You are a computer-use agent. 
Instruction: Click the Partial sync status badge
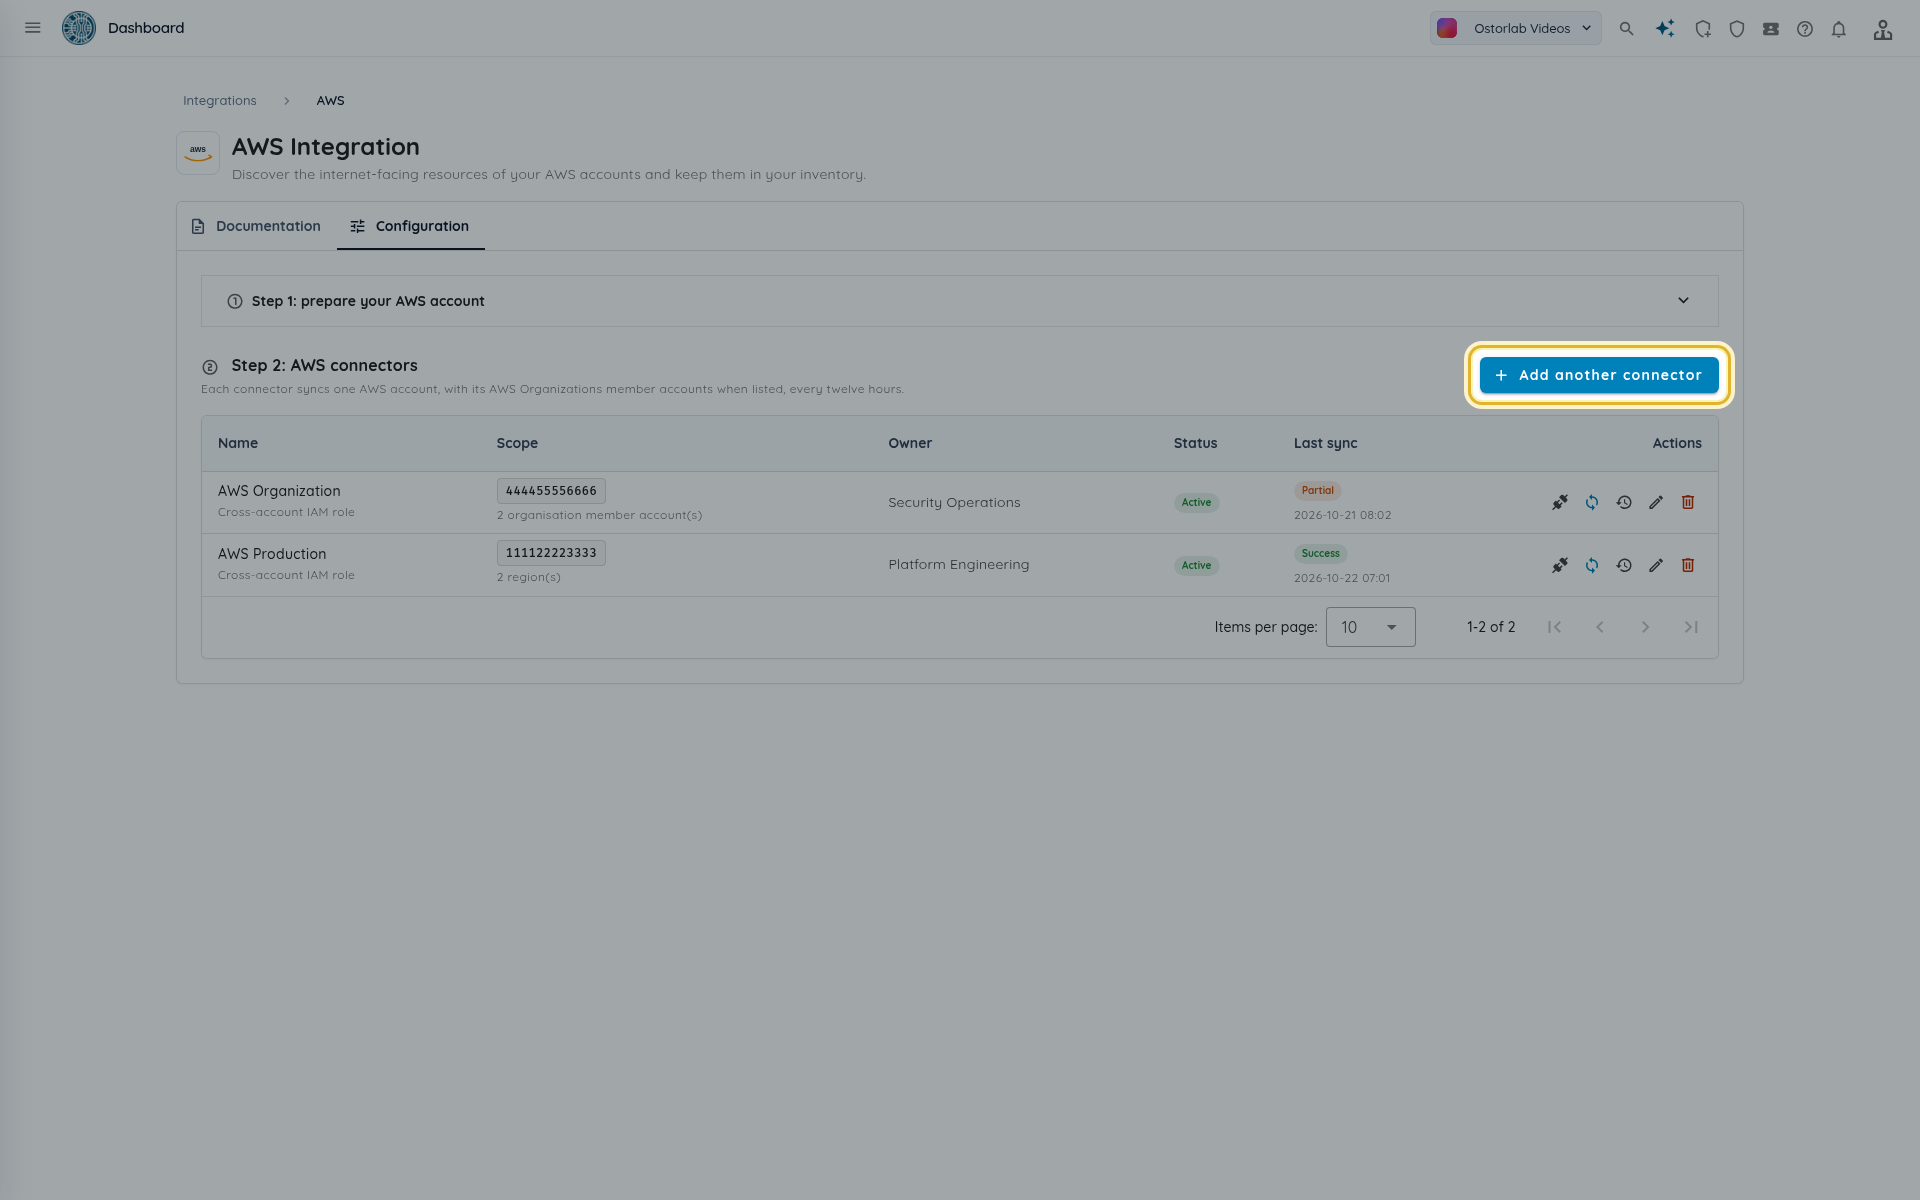click(x=1317, y=490)
